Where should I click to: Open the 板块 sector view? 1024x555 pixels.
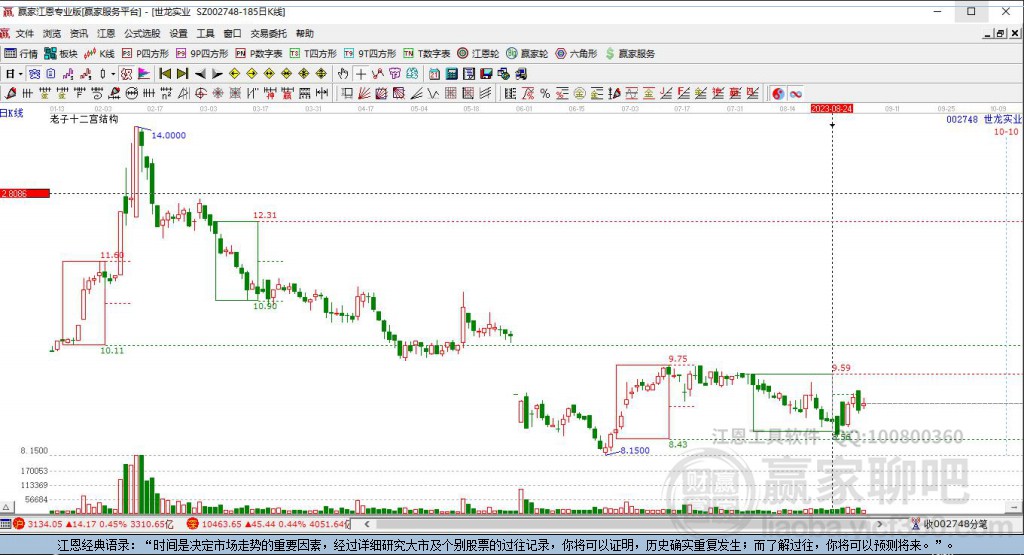tap(60, 54)
